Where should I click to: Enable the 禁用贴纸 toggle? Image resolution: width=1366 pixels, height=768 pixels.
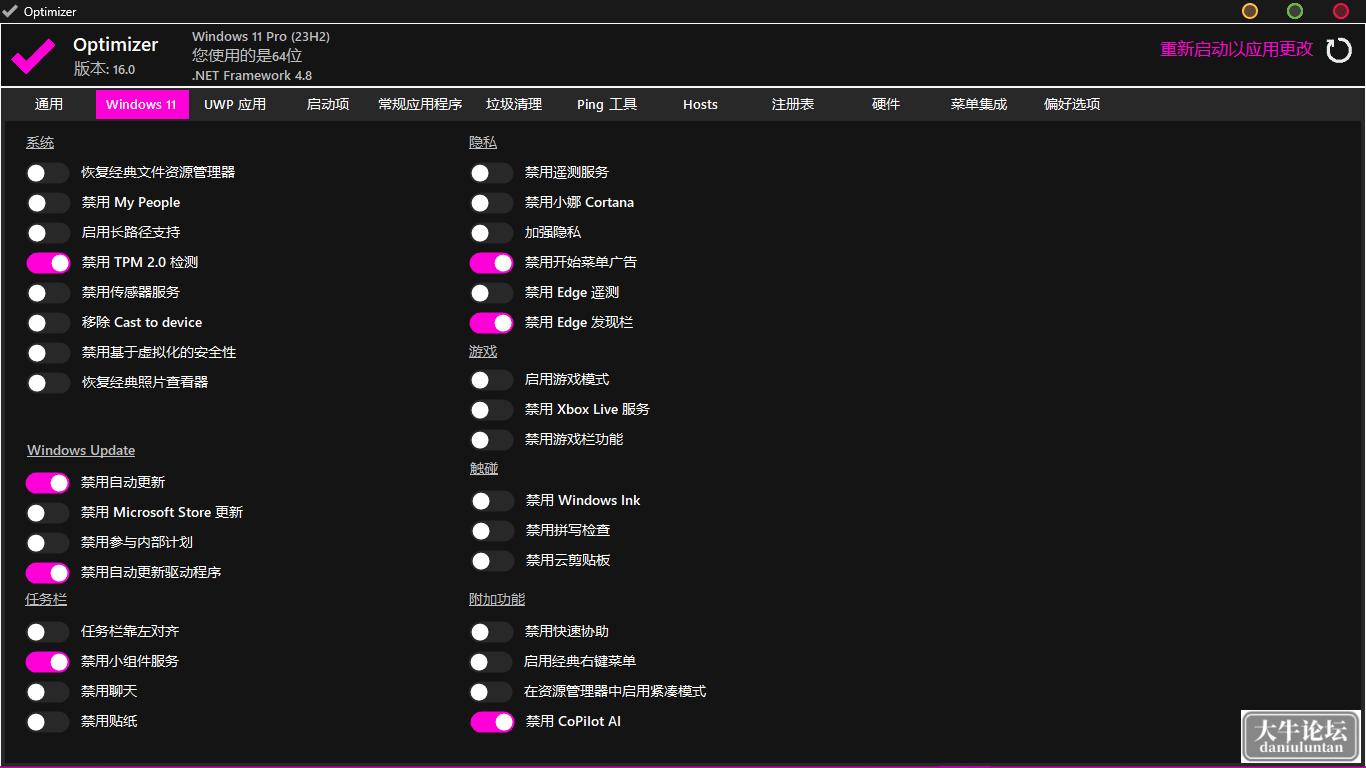(48, 722)
